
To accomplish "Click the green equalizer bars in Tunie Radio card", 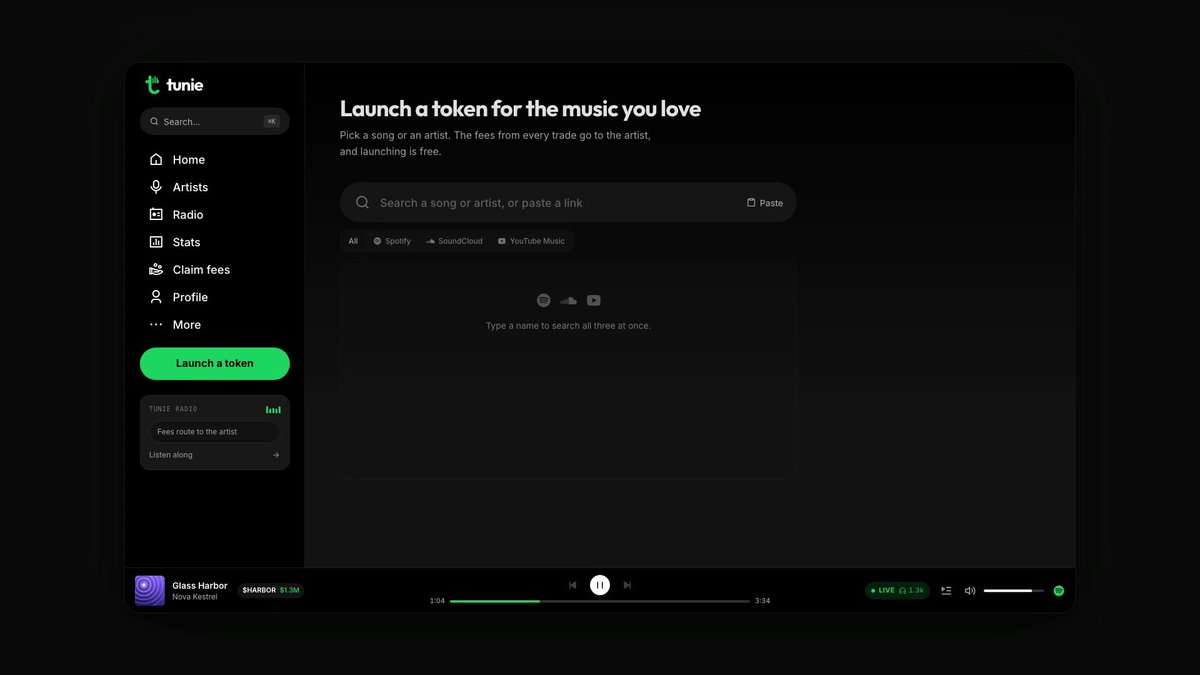I will click(x=273, y=410).
